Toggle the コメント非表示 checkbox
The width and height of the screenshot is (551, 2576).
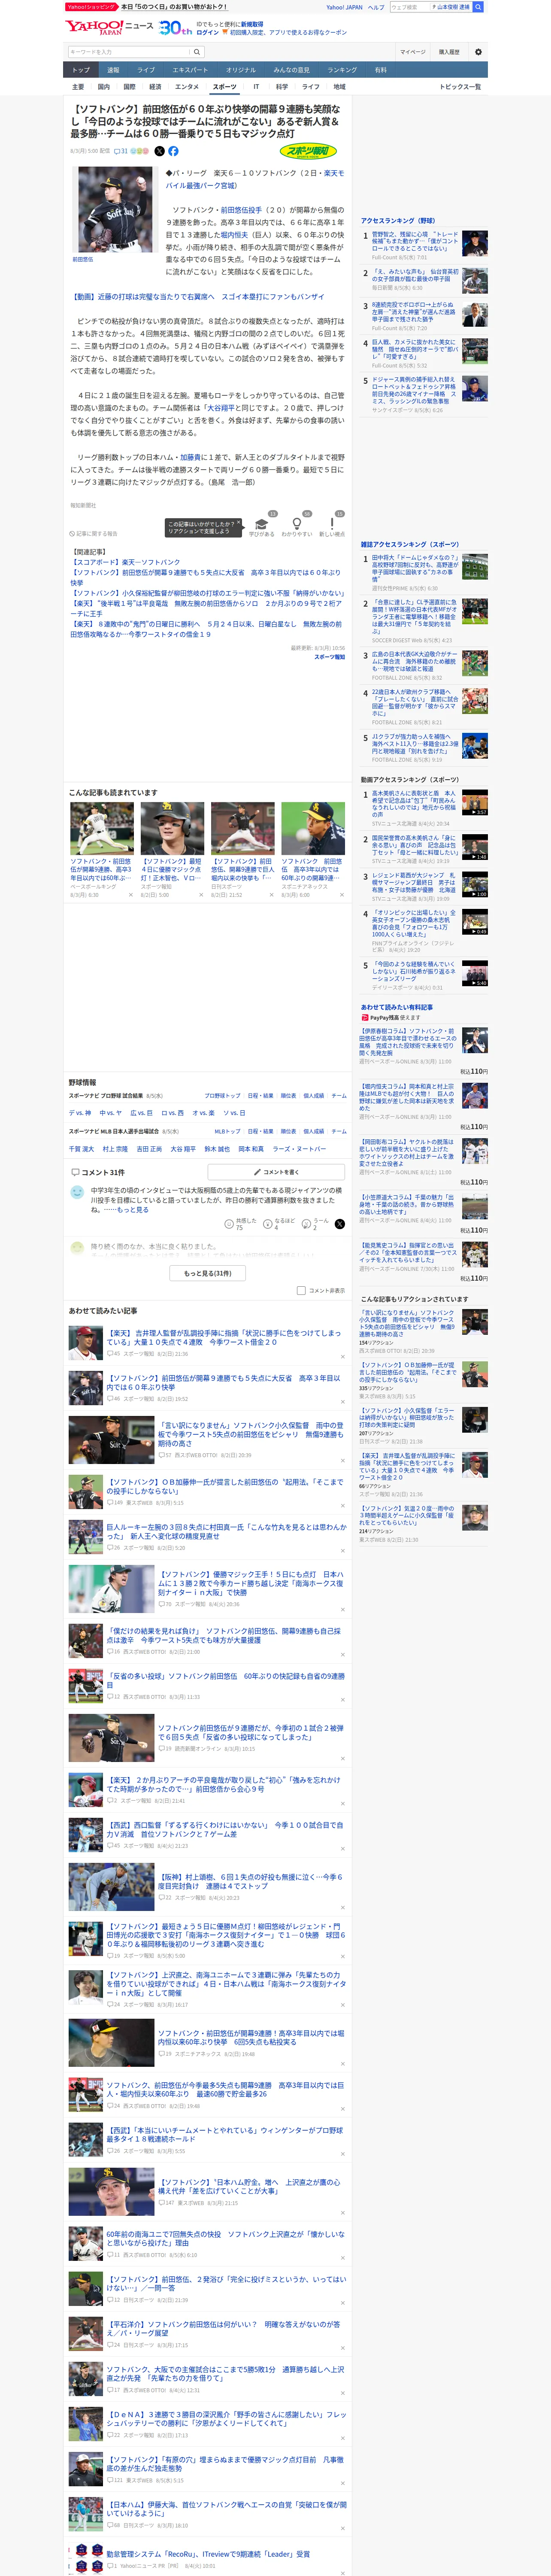click(301, 1290)
